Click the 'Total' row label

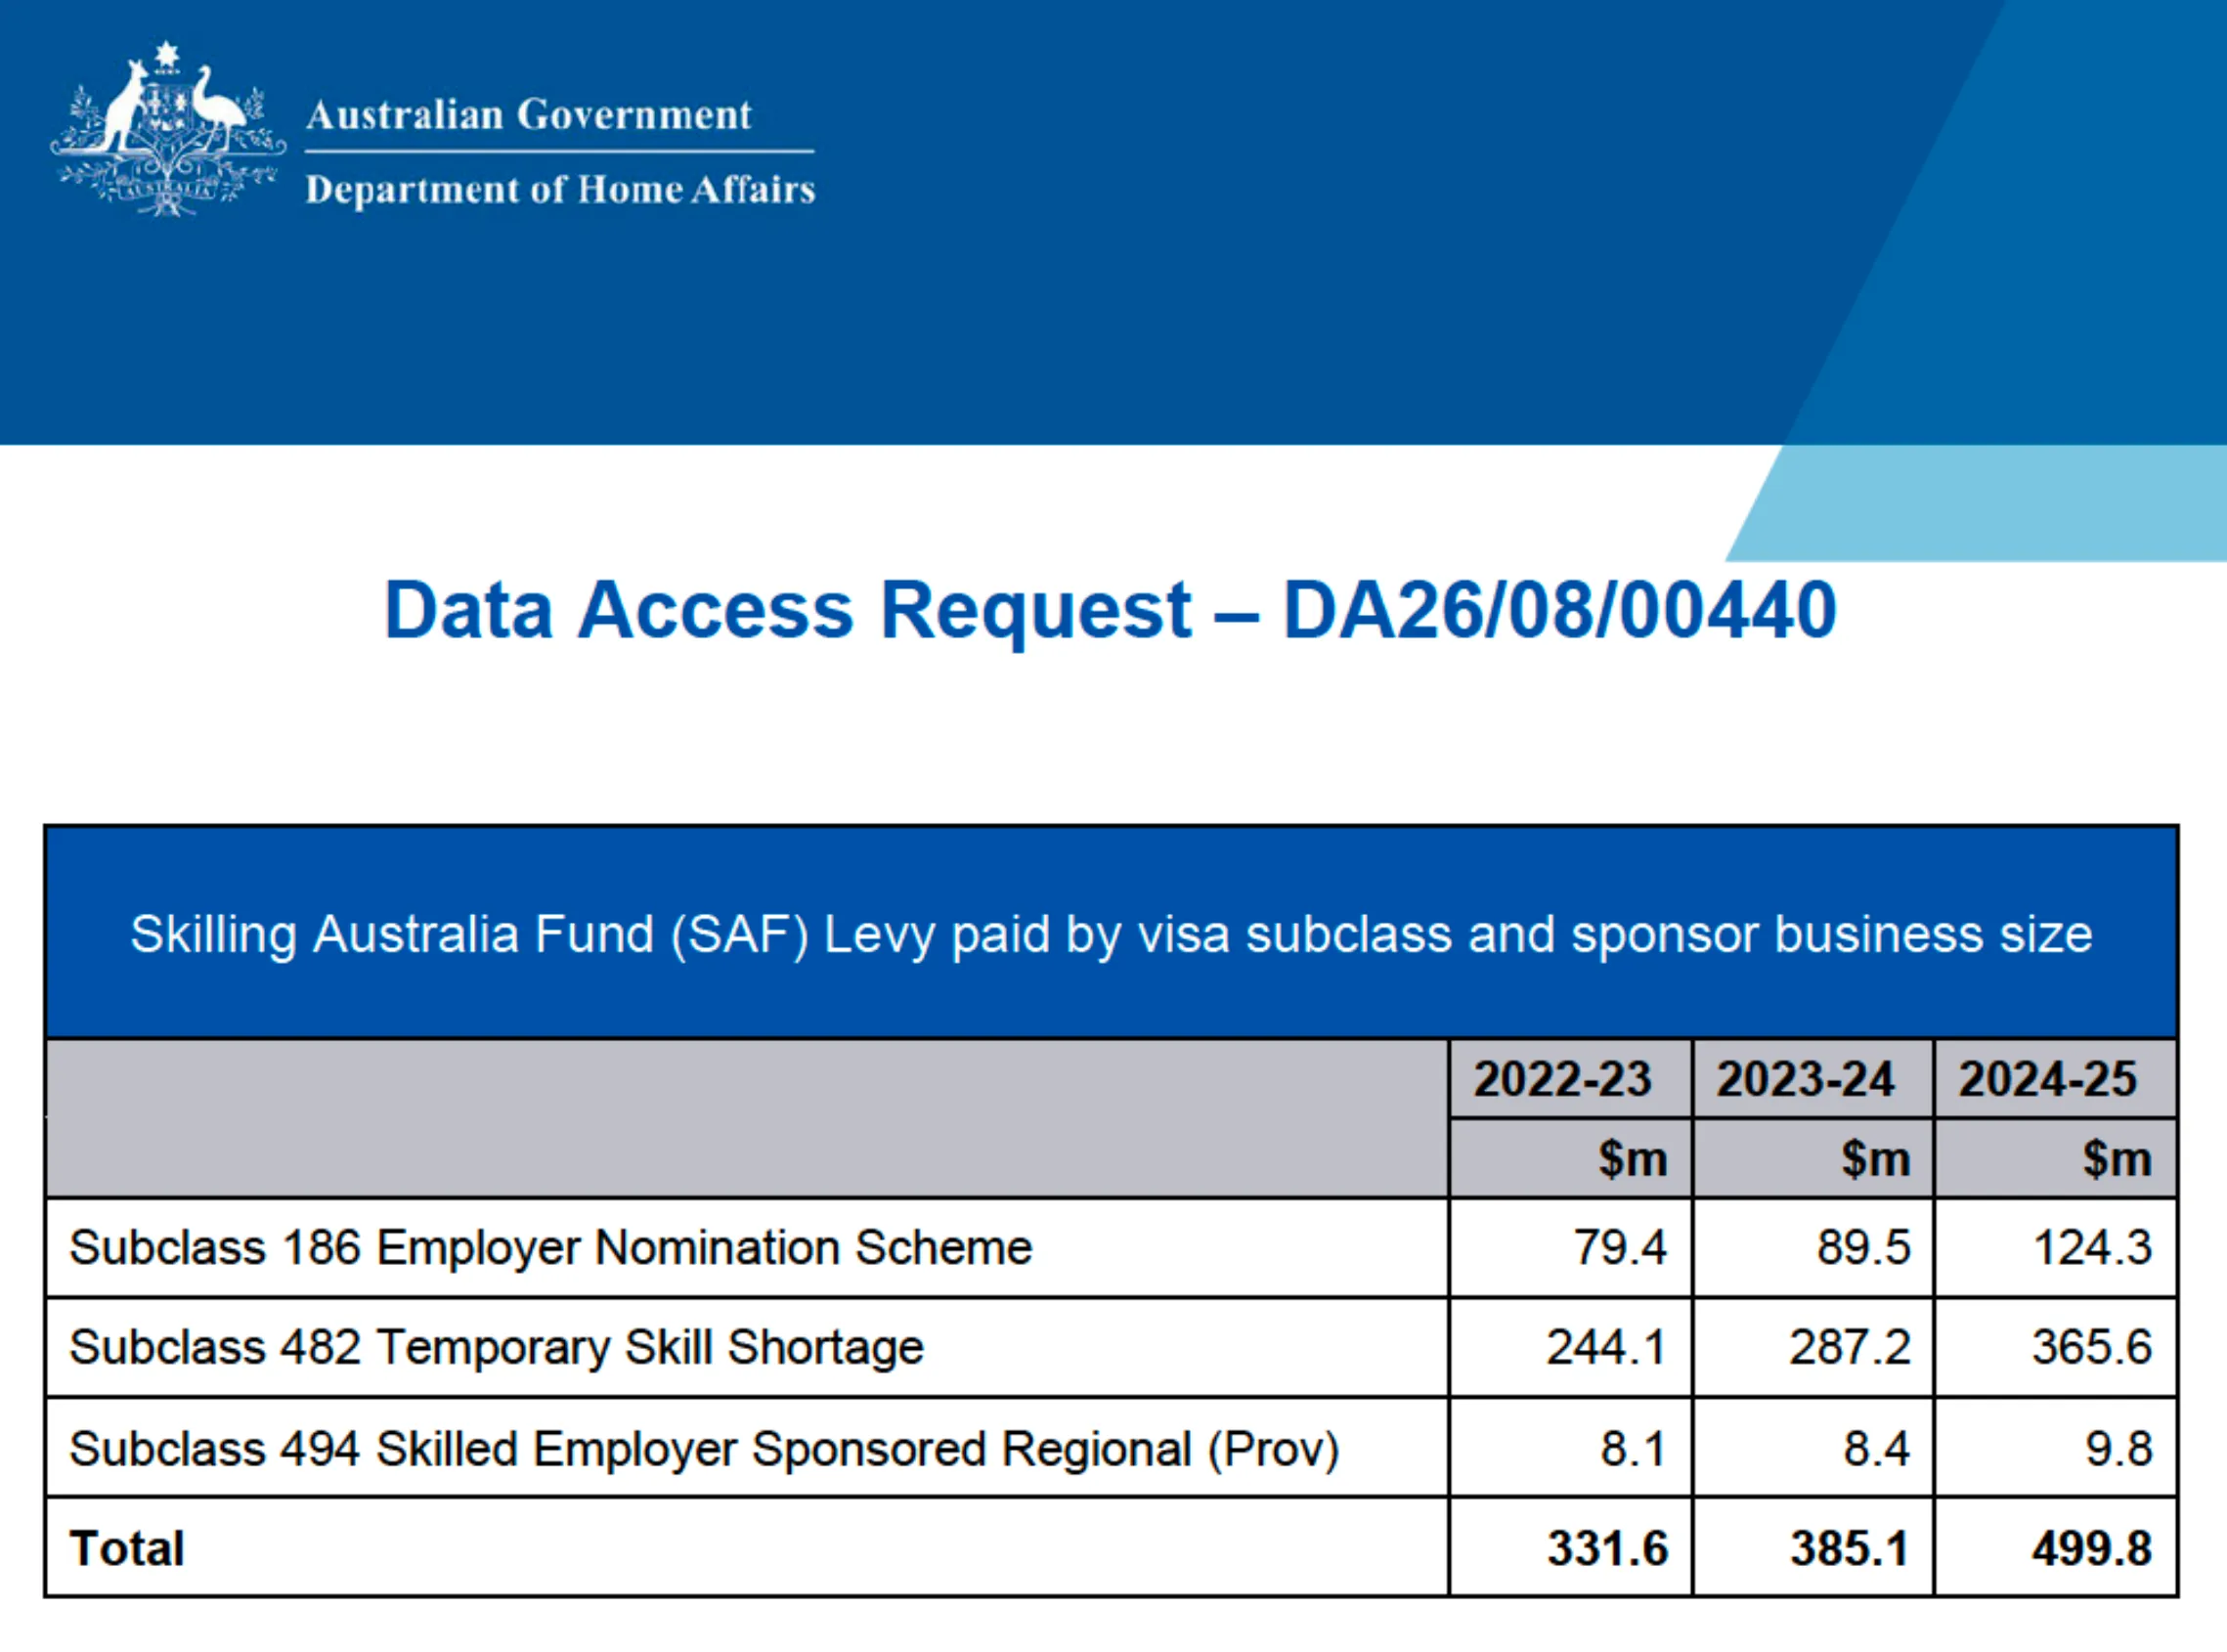point(127,1548)
